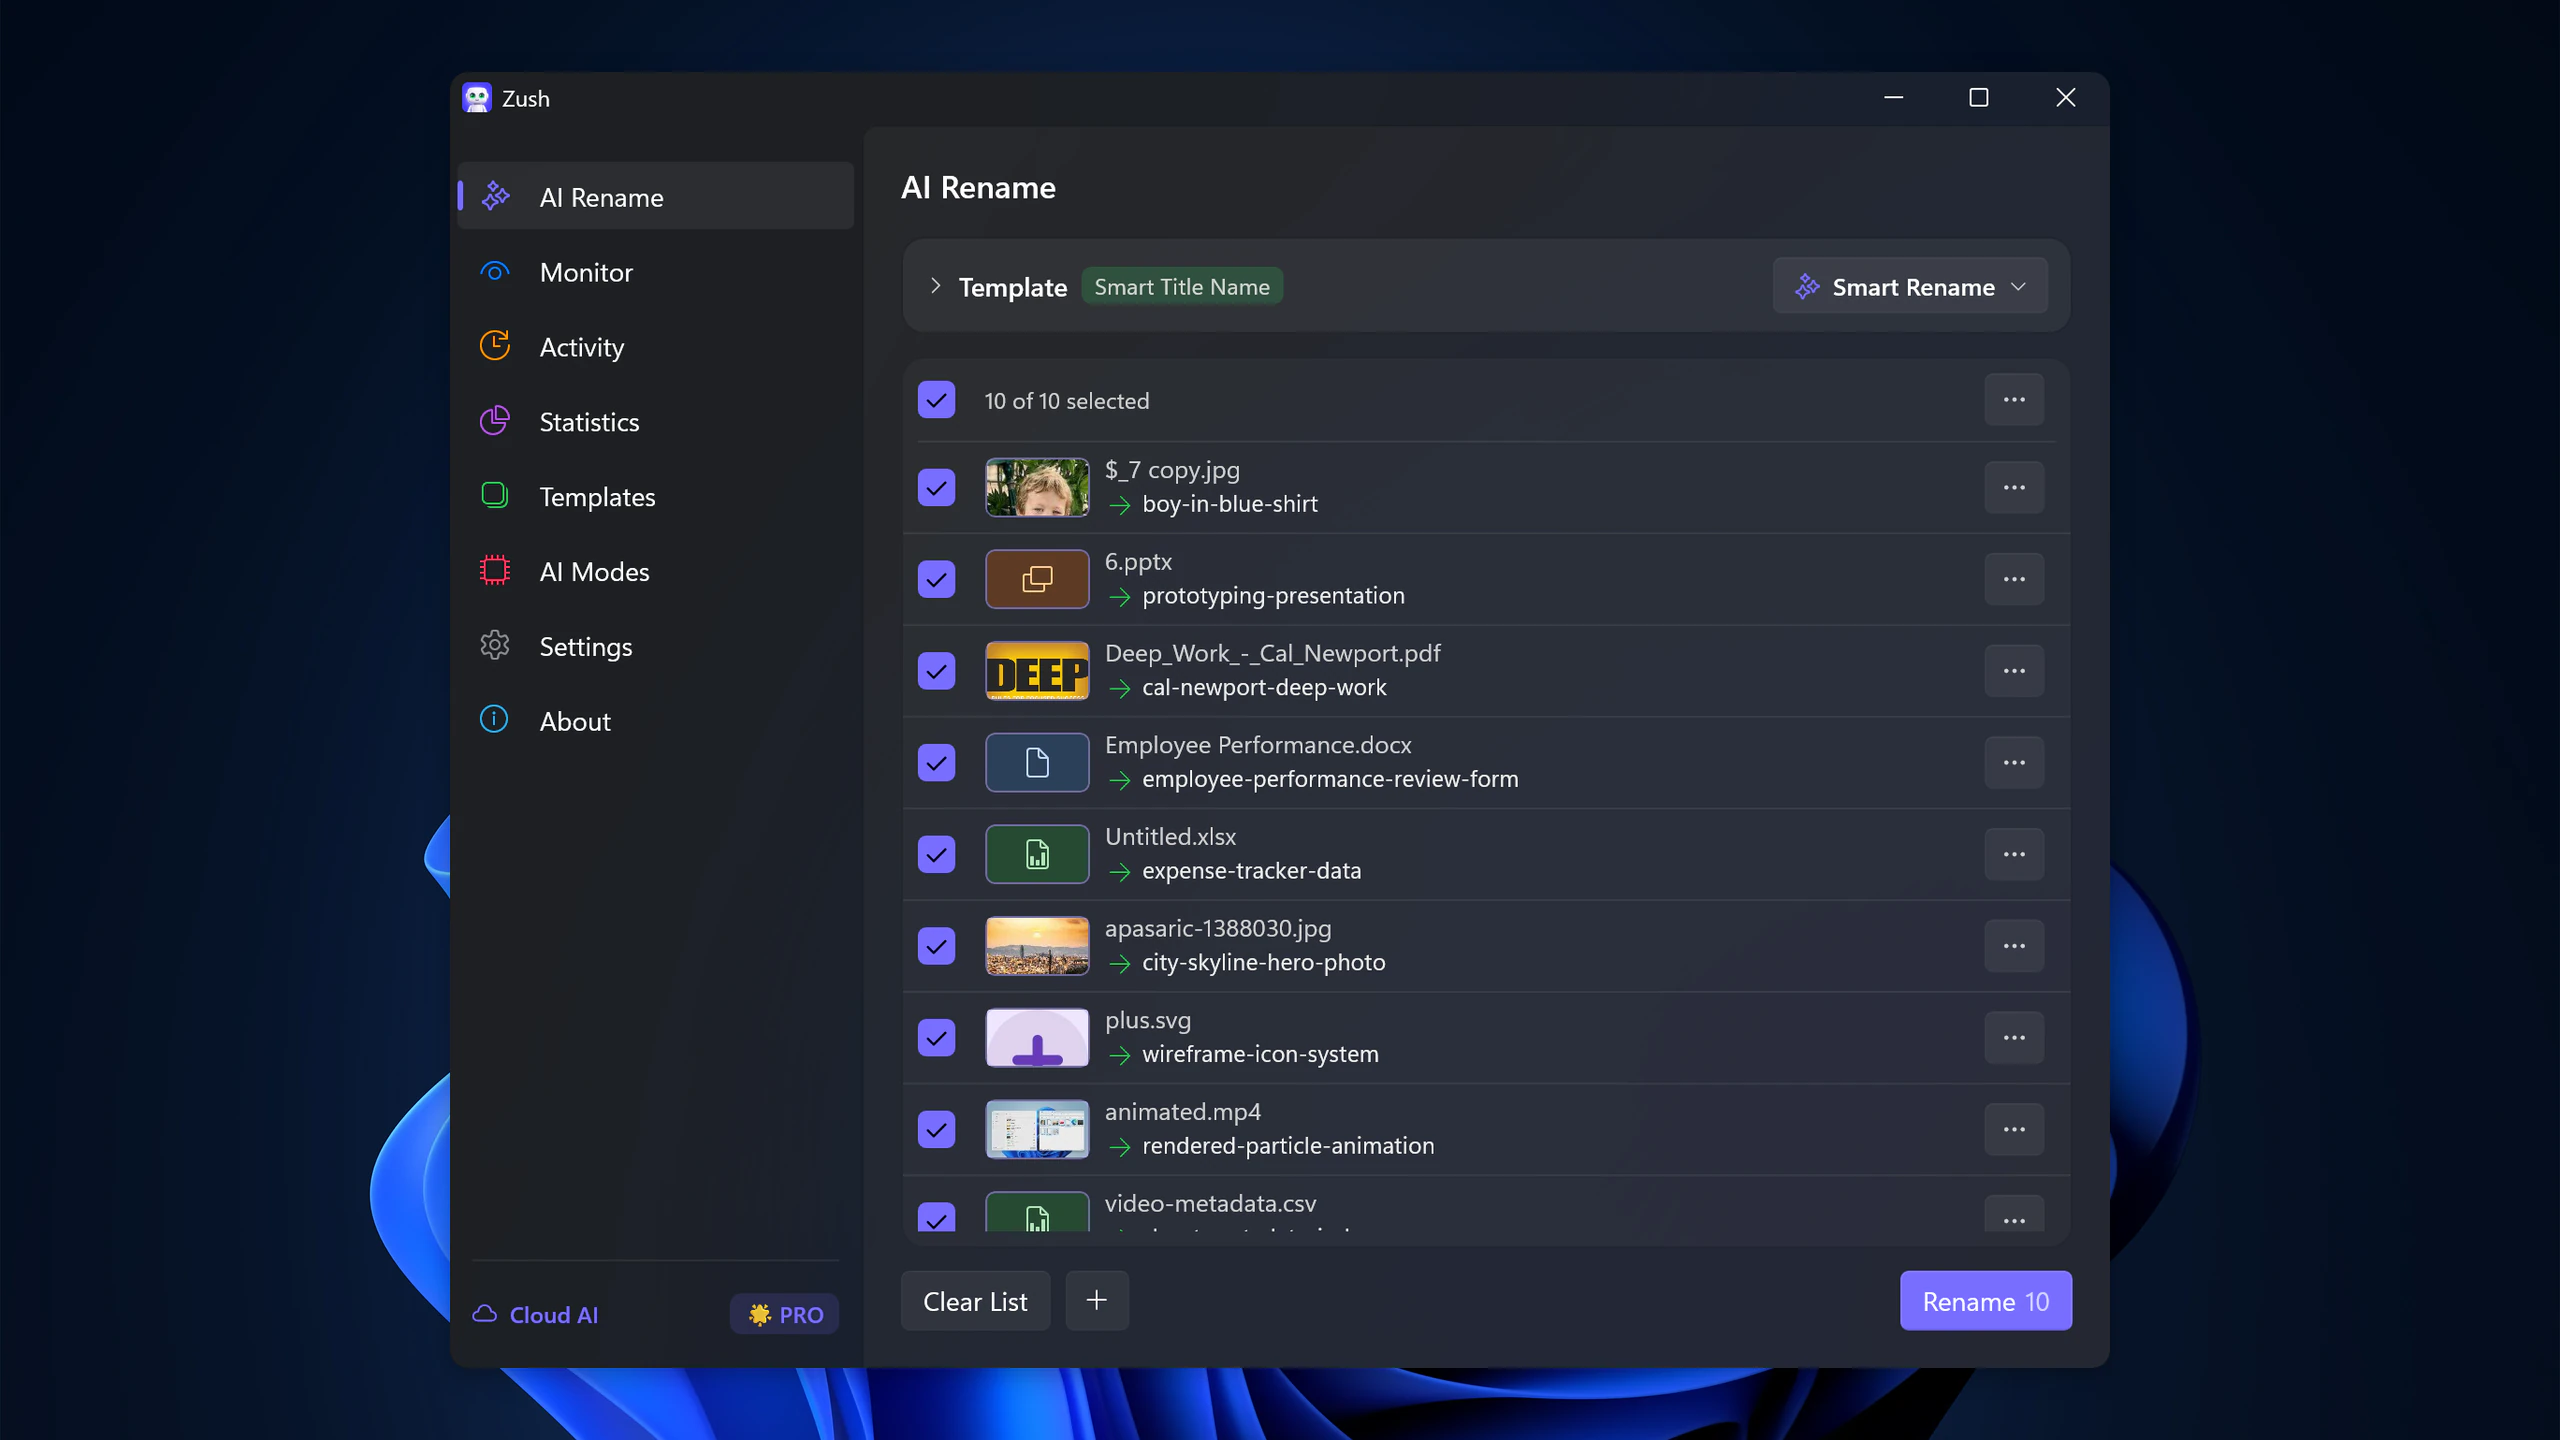Click the Smart Title Name template tag
The height and width of the screenshot is (1440, 2560).
pyautogui.click(x=1182, y=287)
